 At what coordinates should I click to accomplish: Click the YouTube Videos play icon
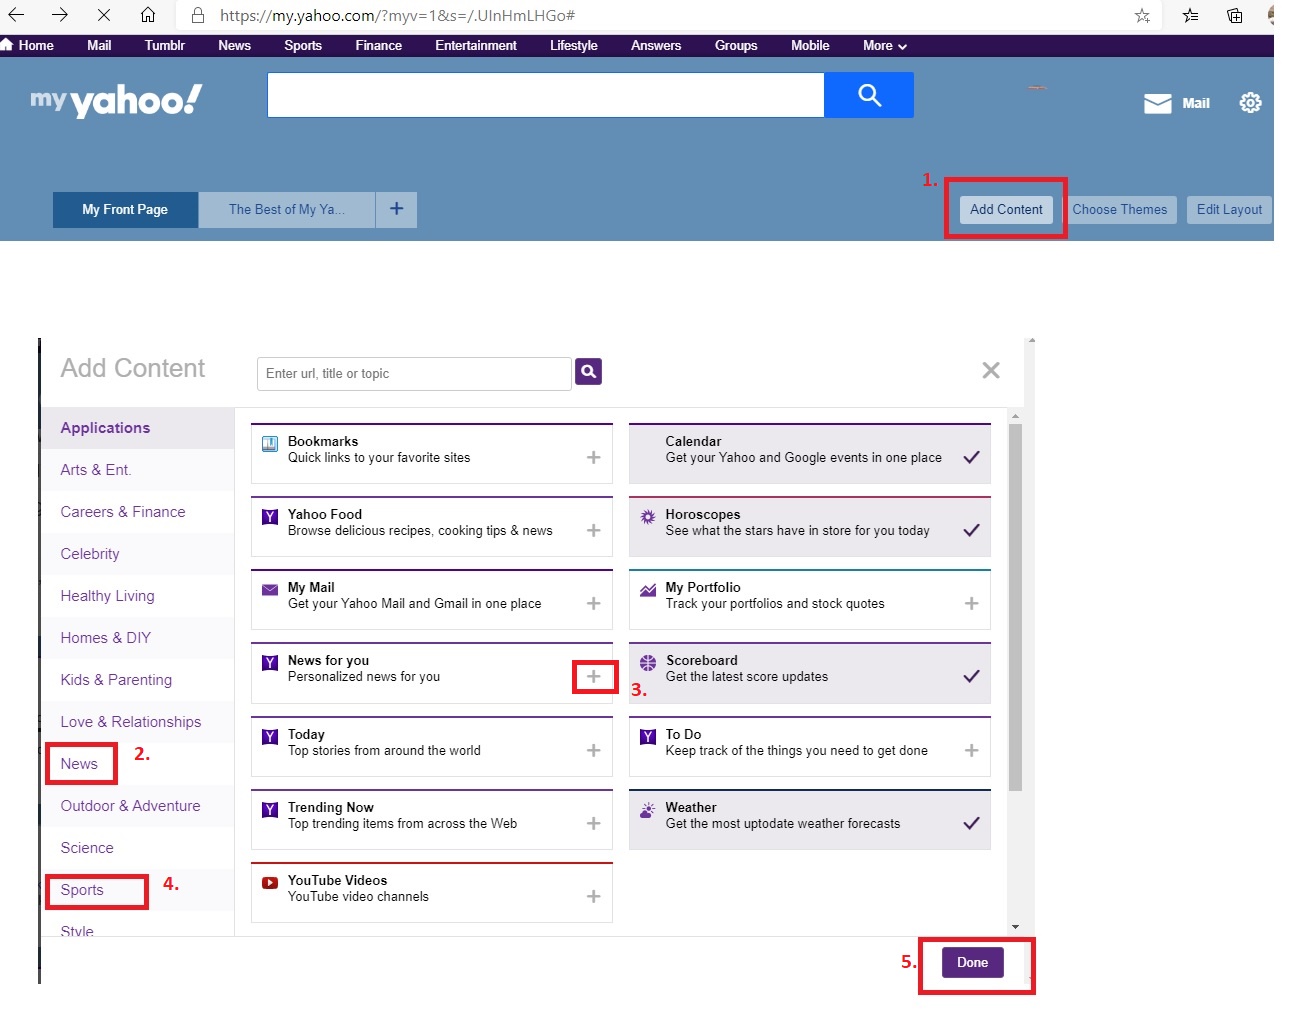tap(269, 882)
